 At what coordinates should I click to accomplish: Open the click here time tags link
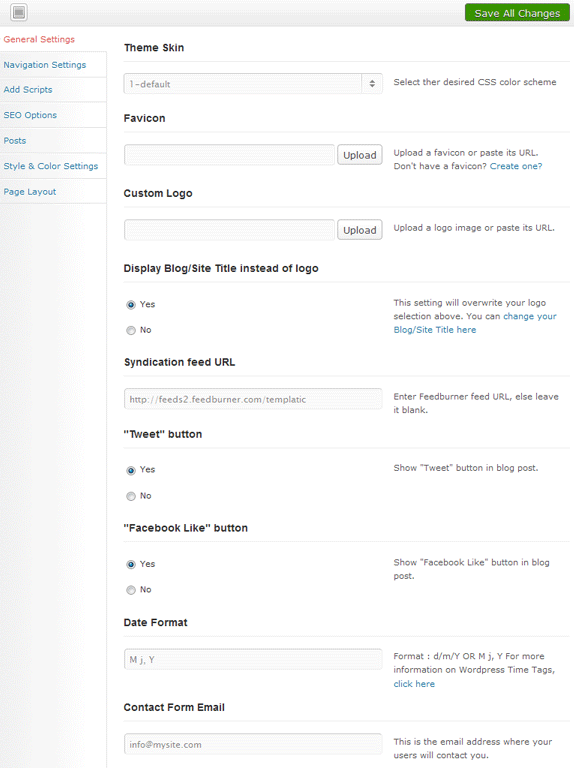pyautogui.click(x=414, y=684)
